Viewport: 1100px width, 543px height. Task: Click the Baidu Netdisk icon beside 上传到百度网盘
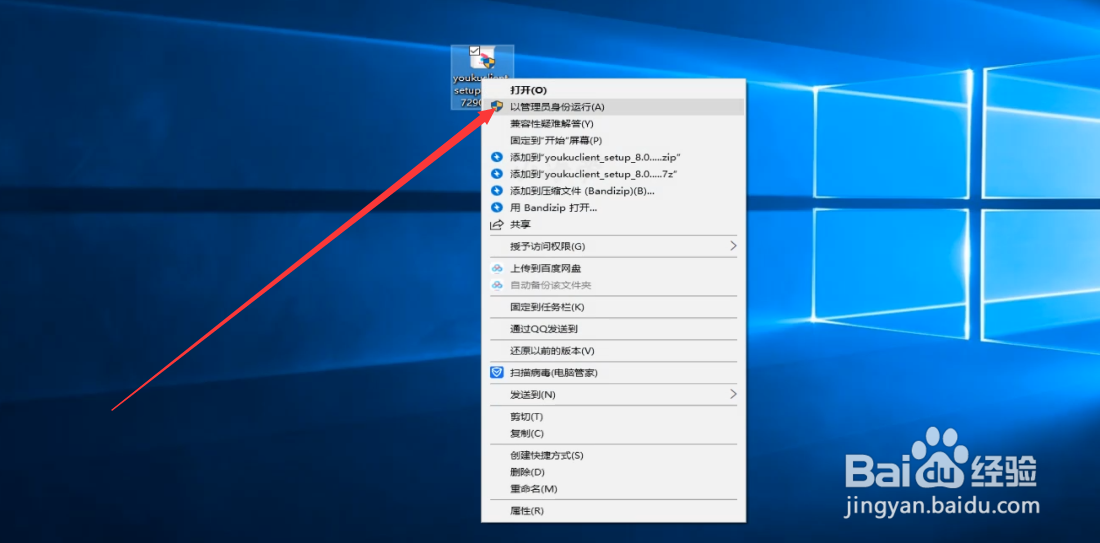pyautogui.click(x=497, y=268)
